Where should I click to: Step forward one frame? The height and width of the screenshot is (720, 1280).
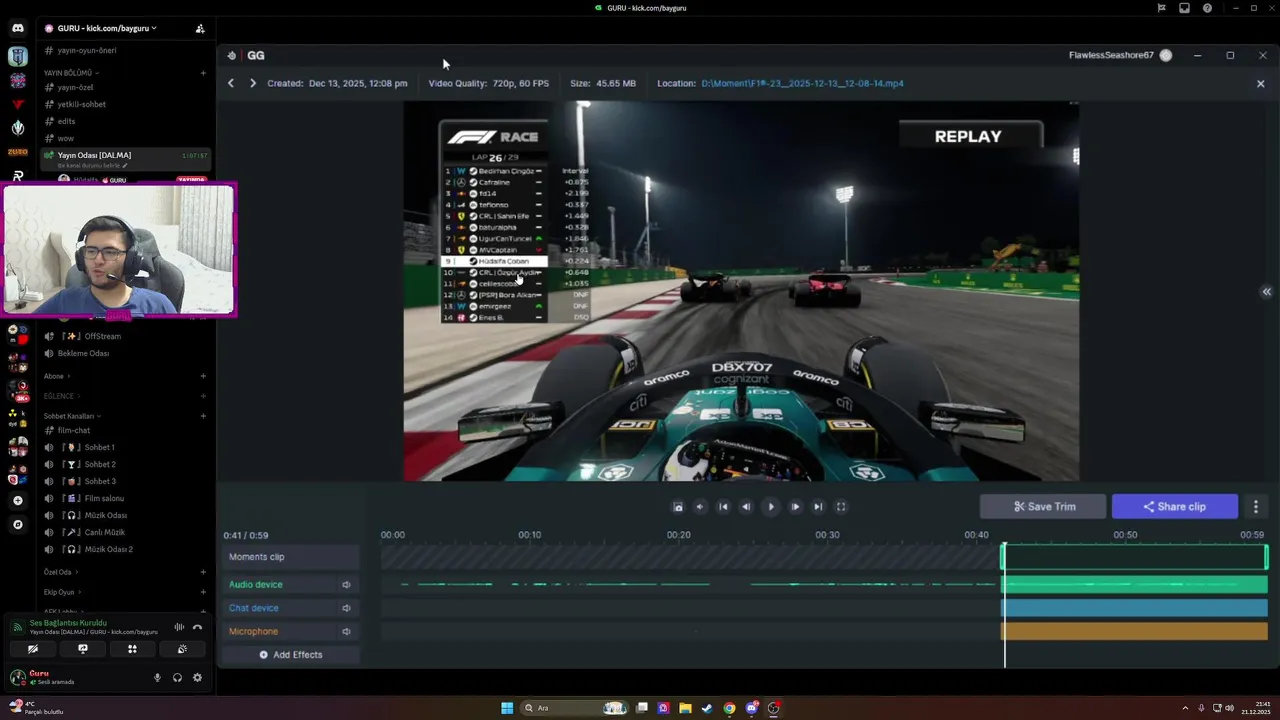795,507
